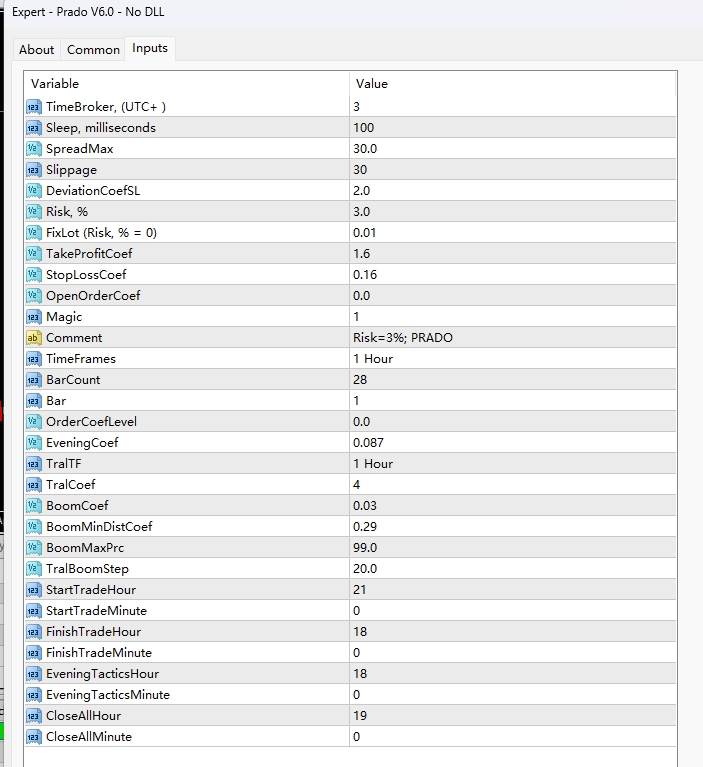Click the Variable column header
The width and height of the screenshot is (703, 767).
pyautogui.click(x=187, y=84)
